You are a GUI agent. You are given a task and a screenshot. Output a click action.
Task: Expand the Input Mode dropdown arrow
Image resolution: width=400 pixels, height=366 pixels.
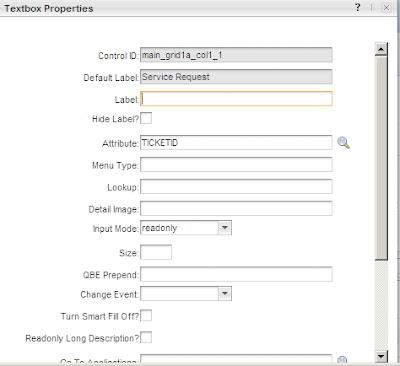click(x=225, y=228)
